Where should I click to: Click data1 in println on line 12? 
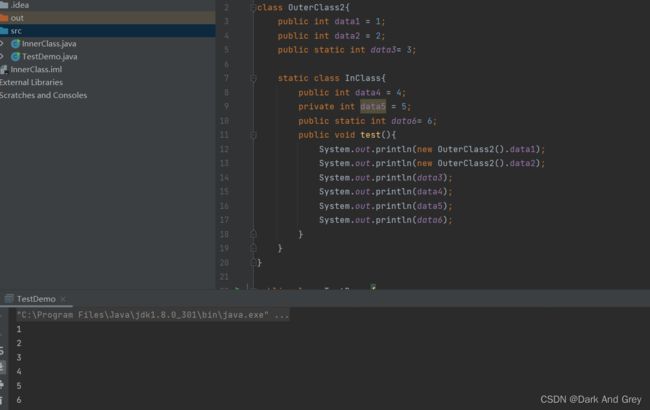pyautogui.click(x=522, y=149)
